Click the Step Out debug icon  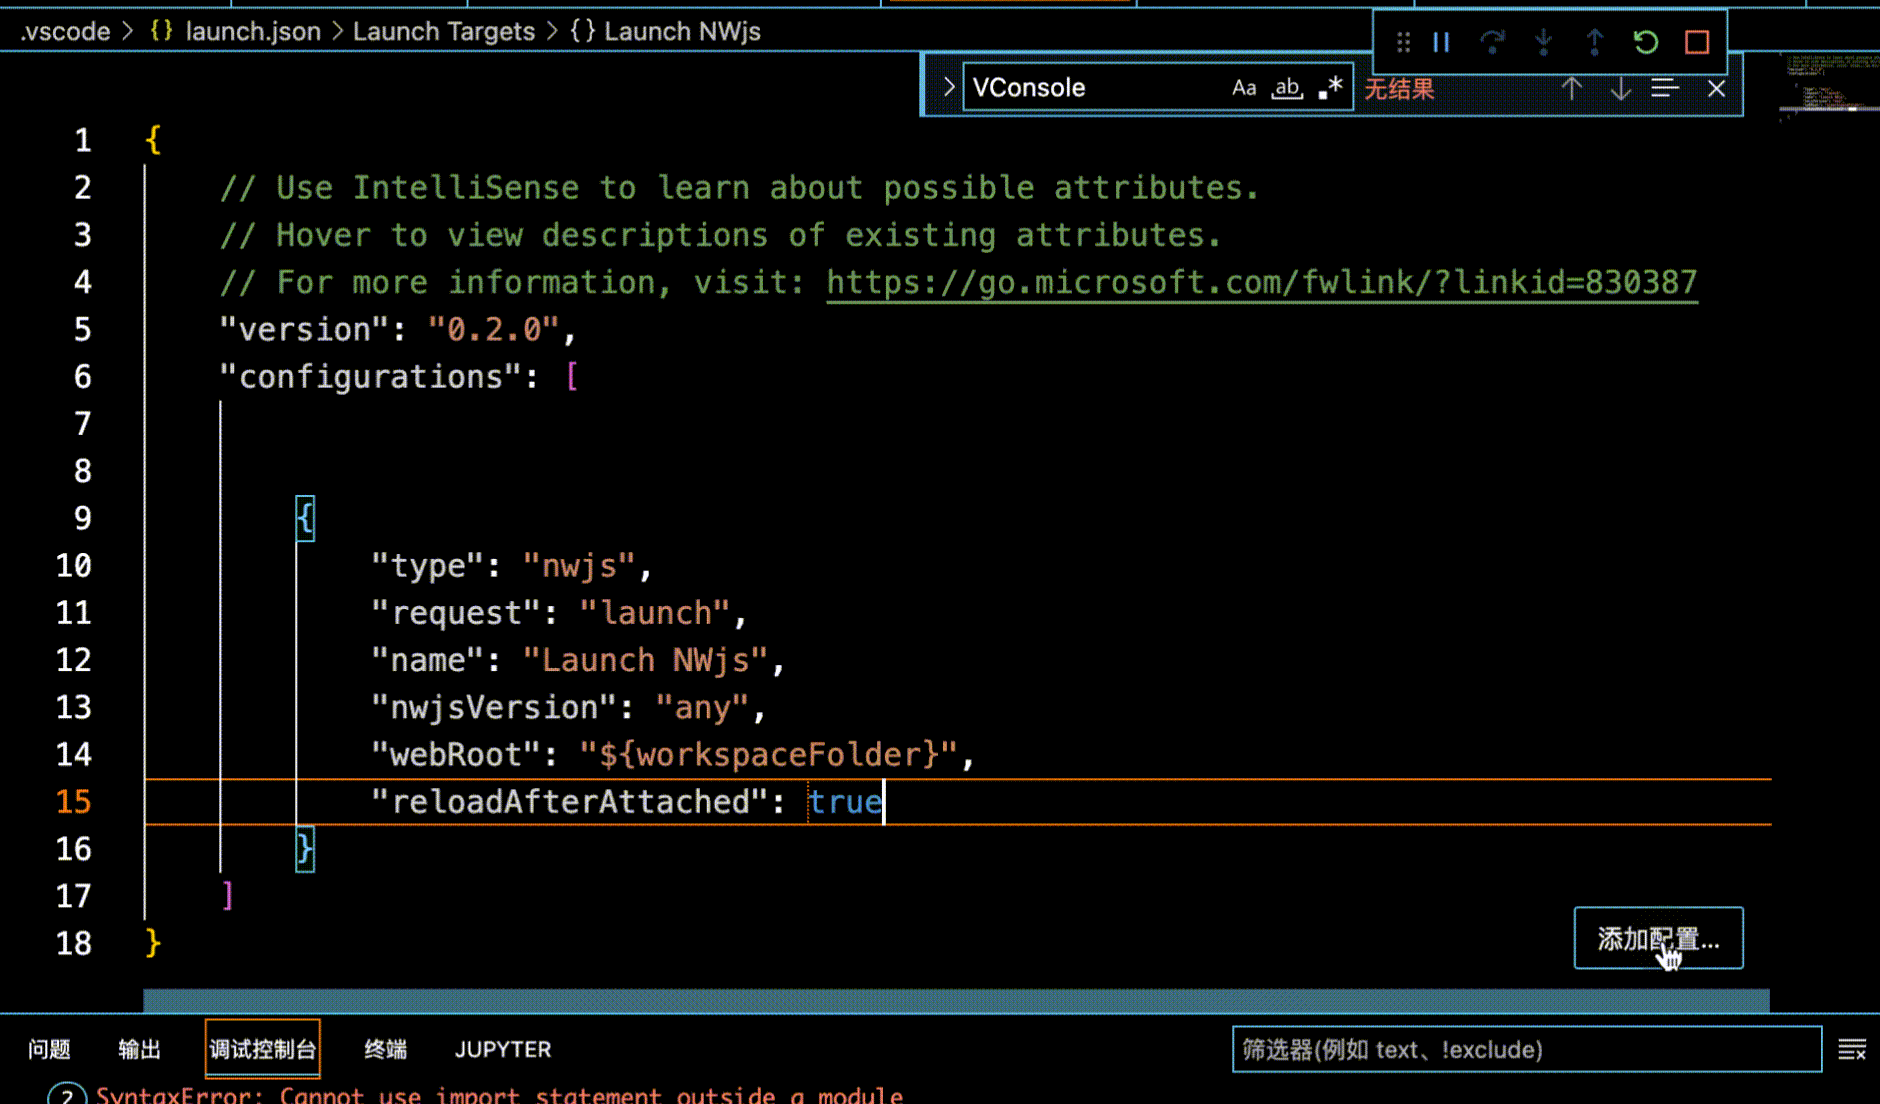tap(1594, 42)
